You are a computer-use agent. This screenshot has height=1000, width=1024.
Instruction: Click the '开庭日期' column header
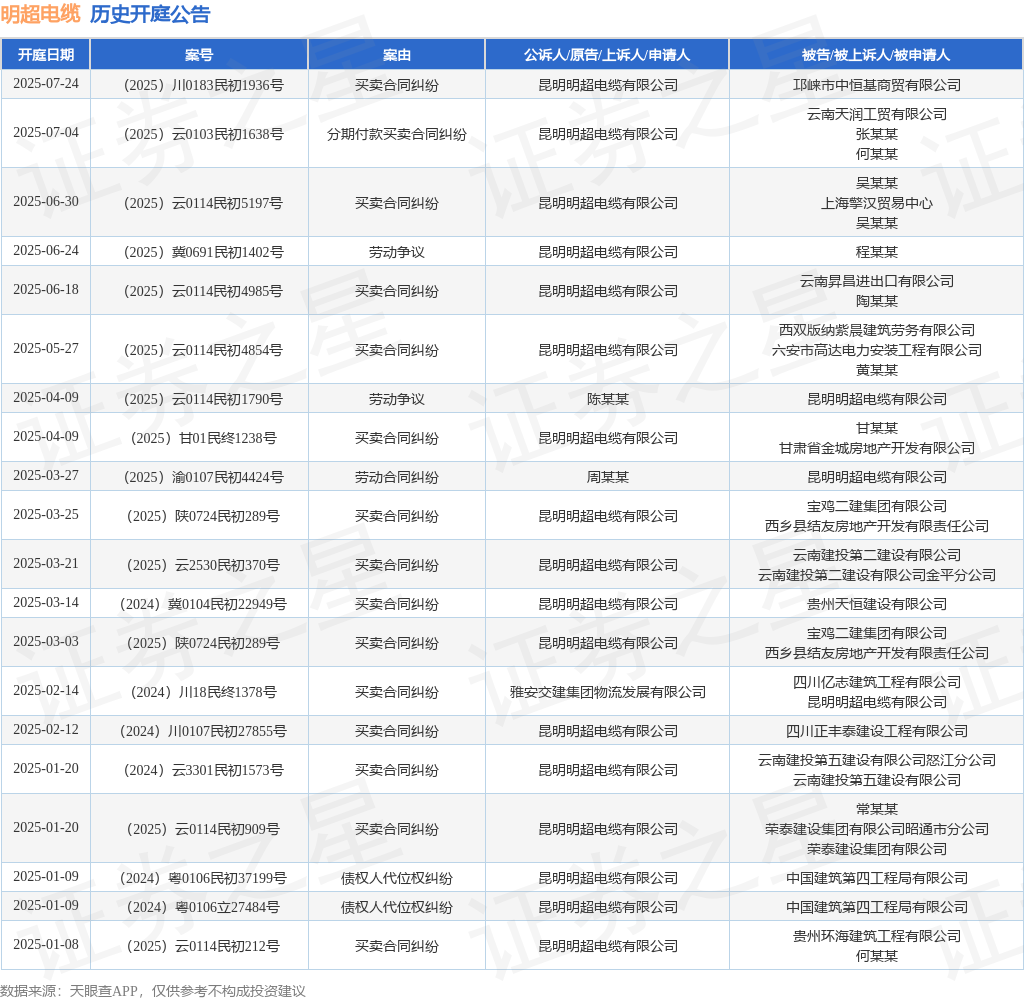pyautogui.click(x=46, y=55)
